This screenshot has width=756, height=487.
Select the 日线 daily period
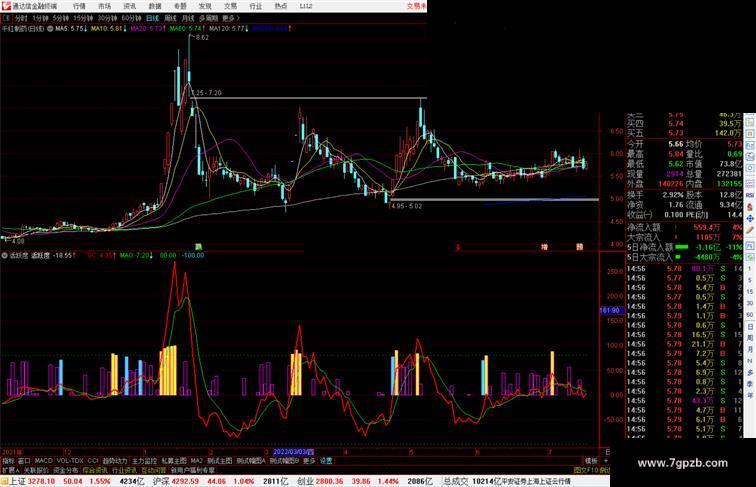click(x=152, y=18)
